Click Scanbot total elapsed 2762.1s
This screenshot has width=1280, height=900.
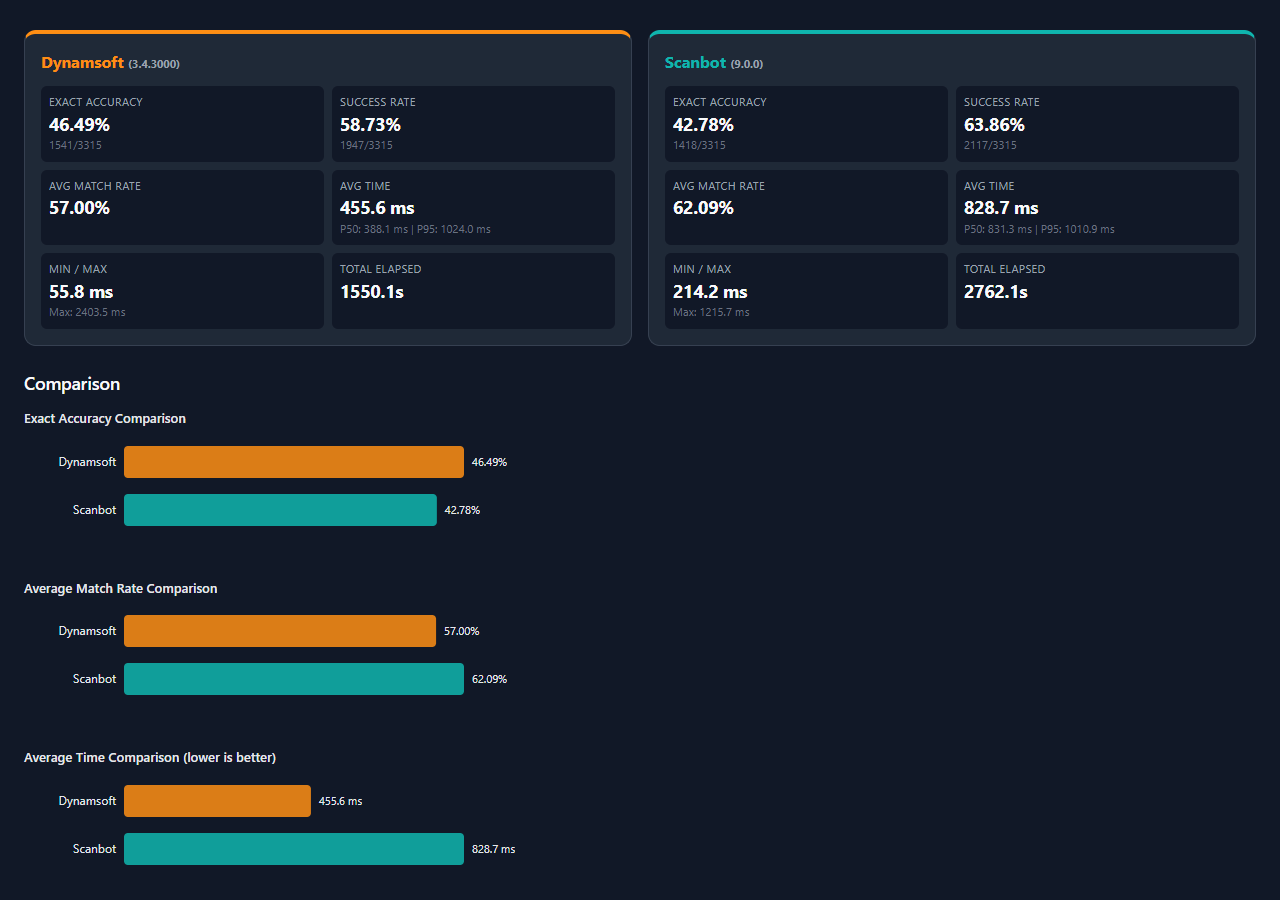996,292
